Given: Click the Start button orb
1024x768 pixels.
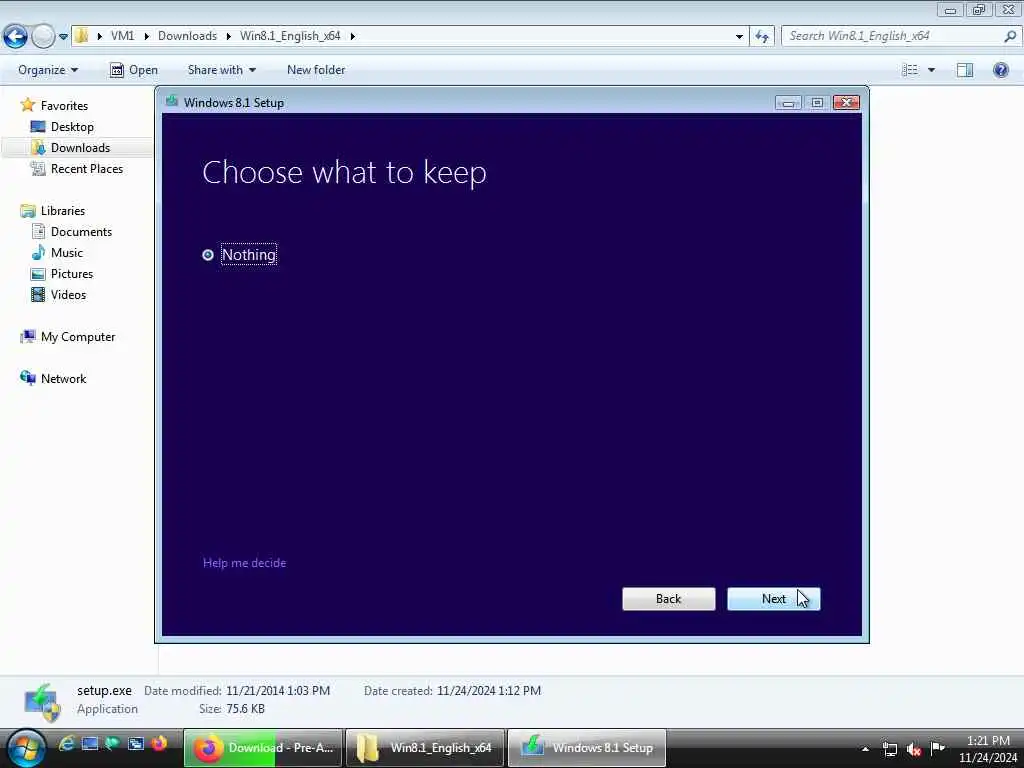Looking at the screenshot, I should [26, 748].
